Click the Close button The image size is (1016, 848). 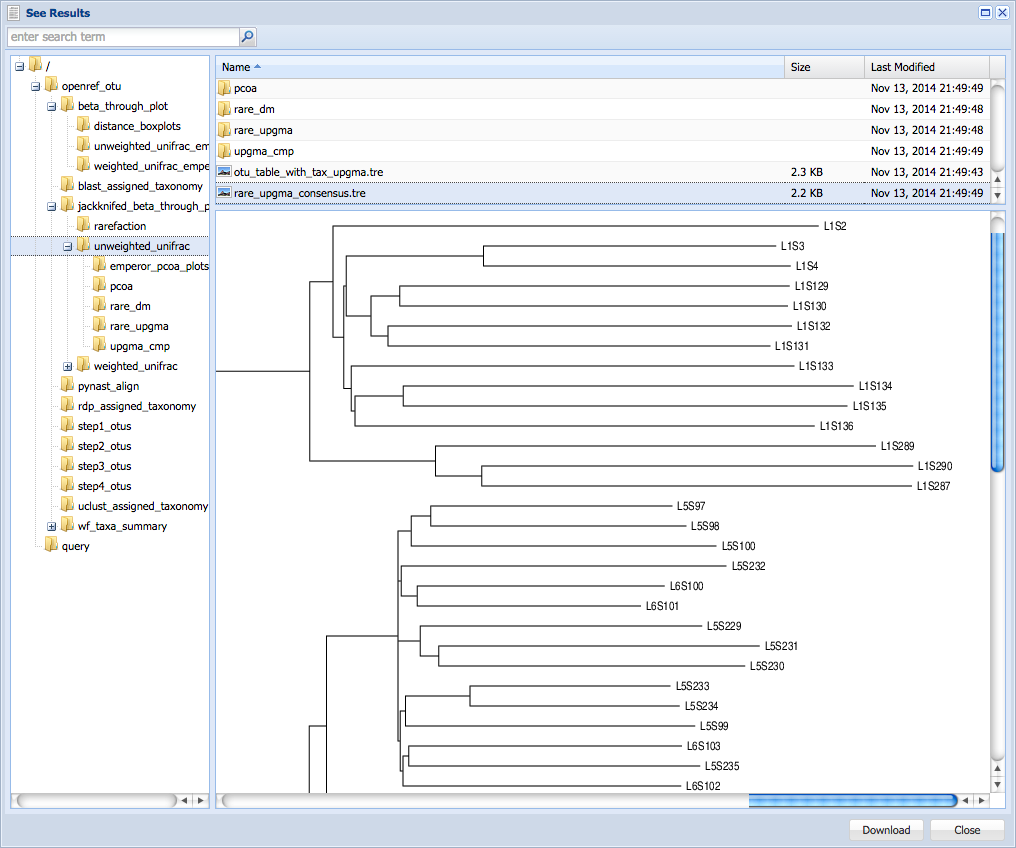967,830
